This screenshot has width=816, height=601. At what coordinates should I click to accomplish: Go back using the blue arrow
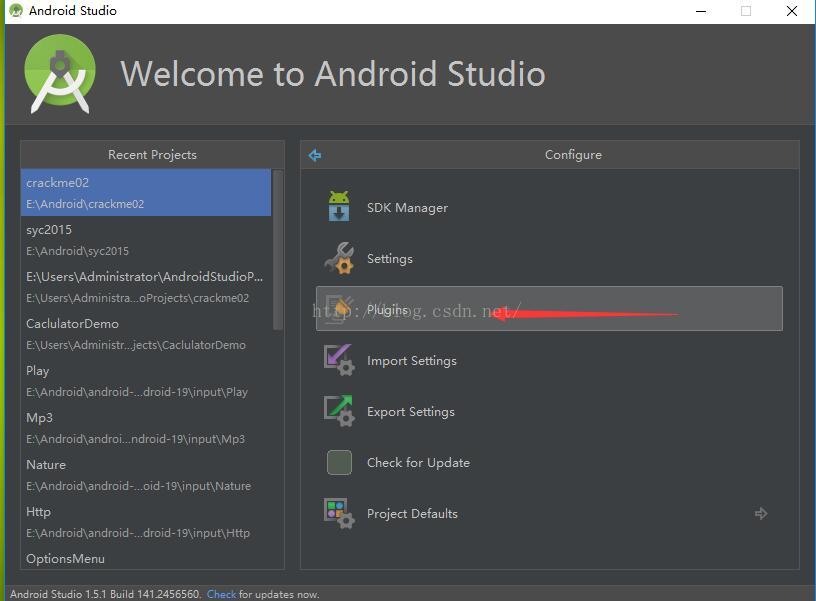(315, 155)
